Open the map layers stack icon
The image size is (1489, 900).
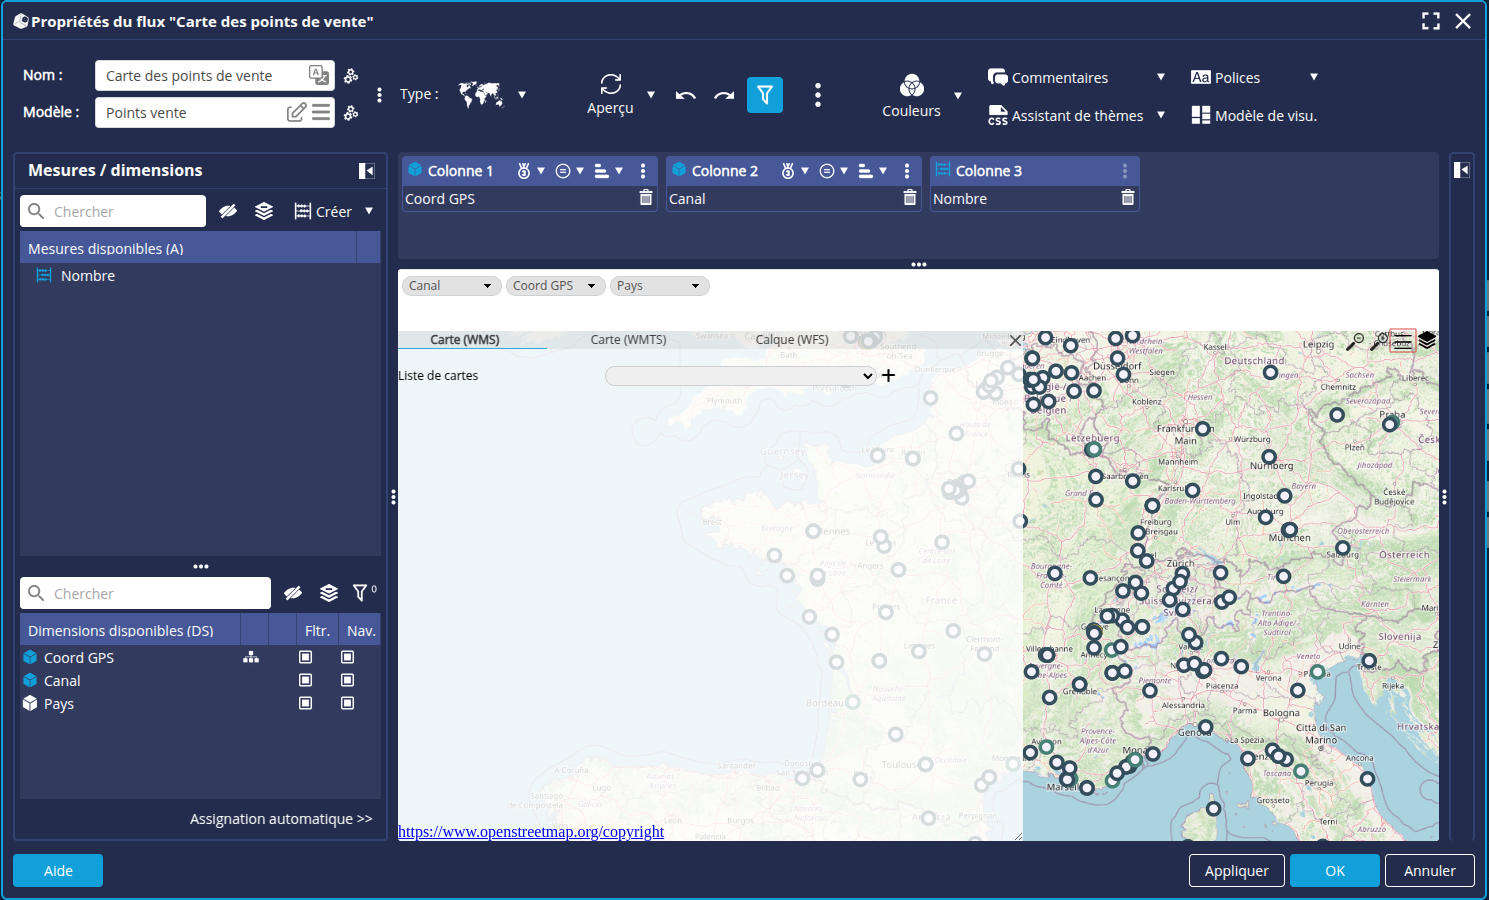[1427, 340]
